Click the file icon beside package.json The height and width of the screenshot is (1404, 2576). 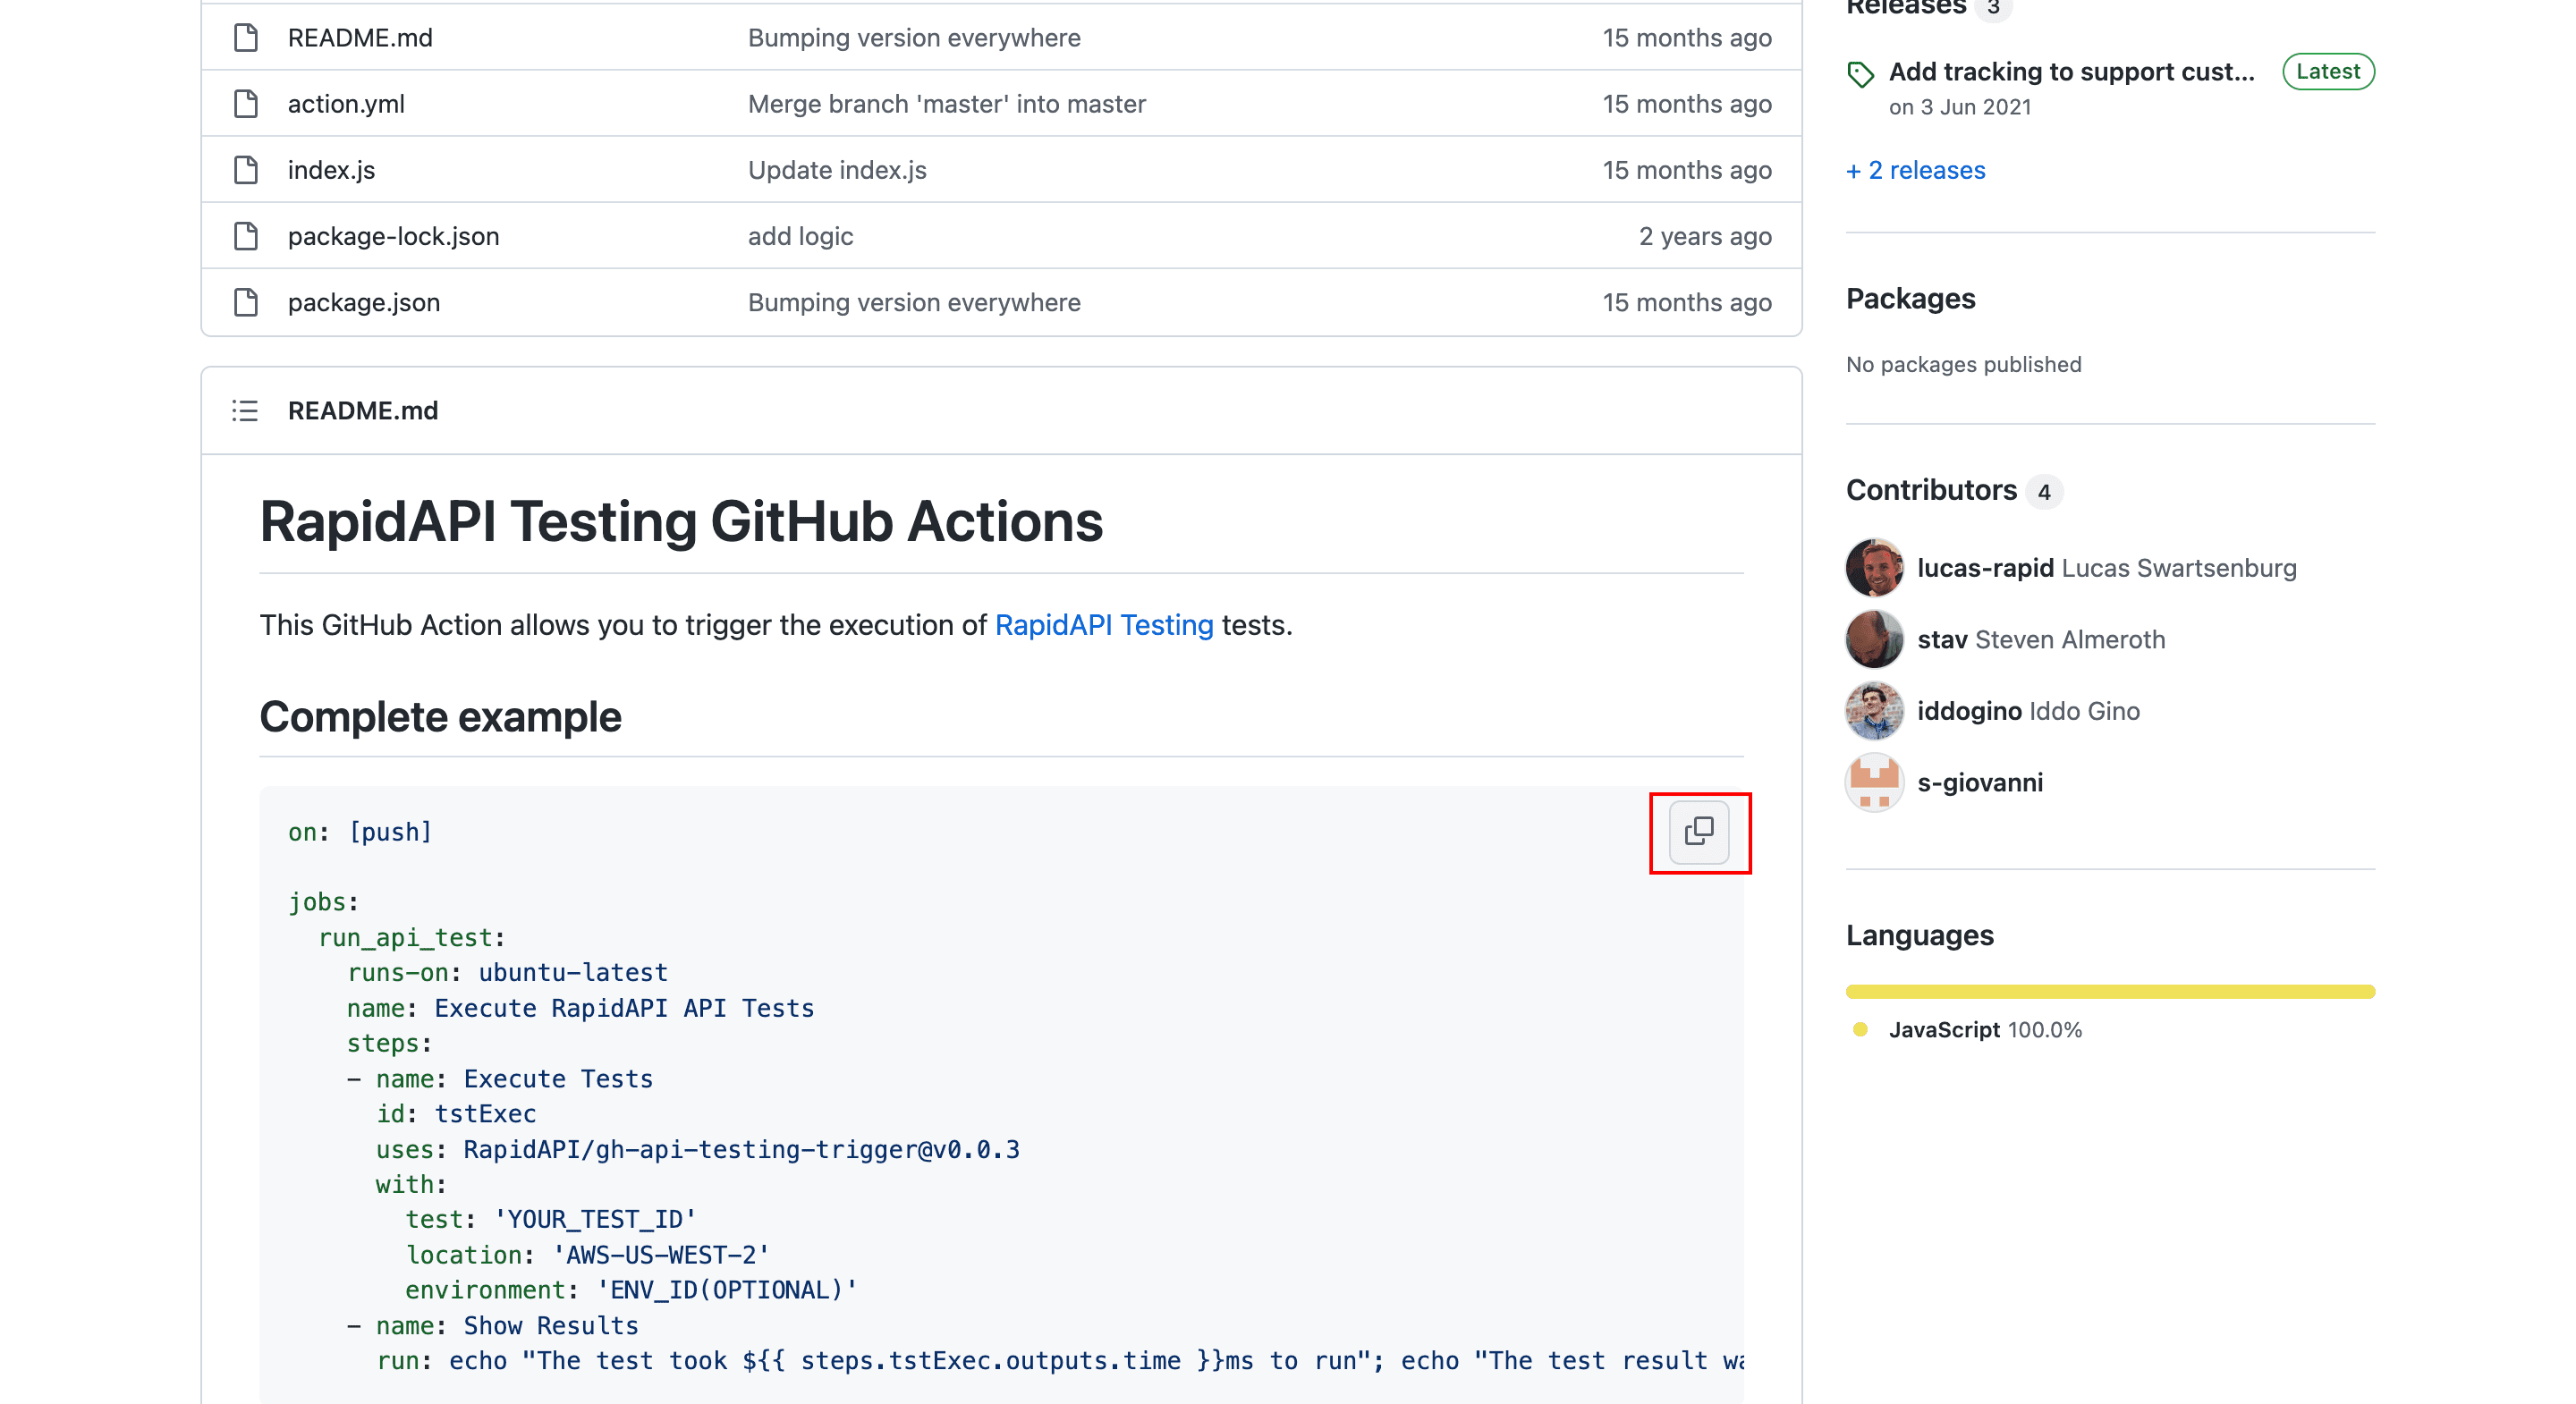245,302
